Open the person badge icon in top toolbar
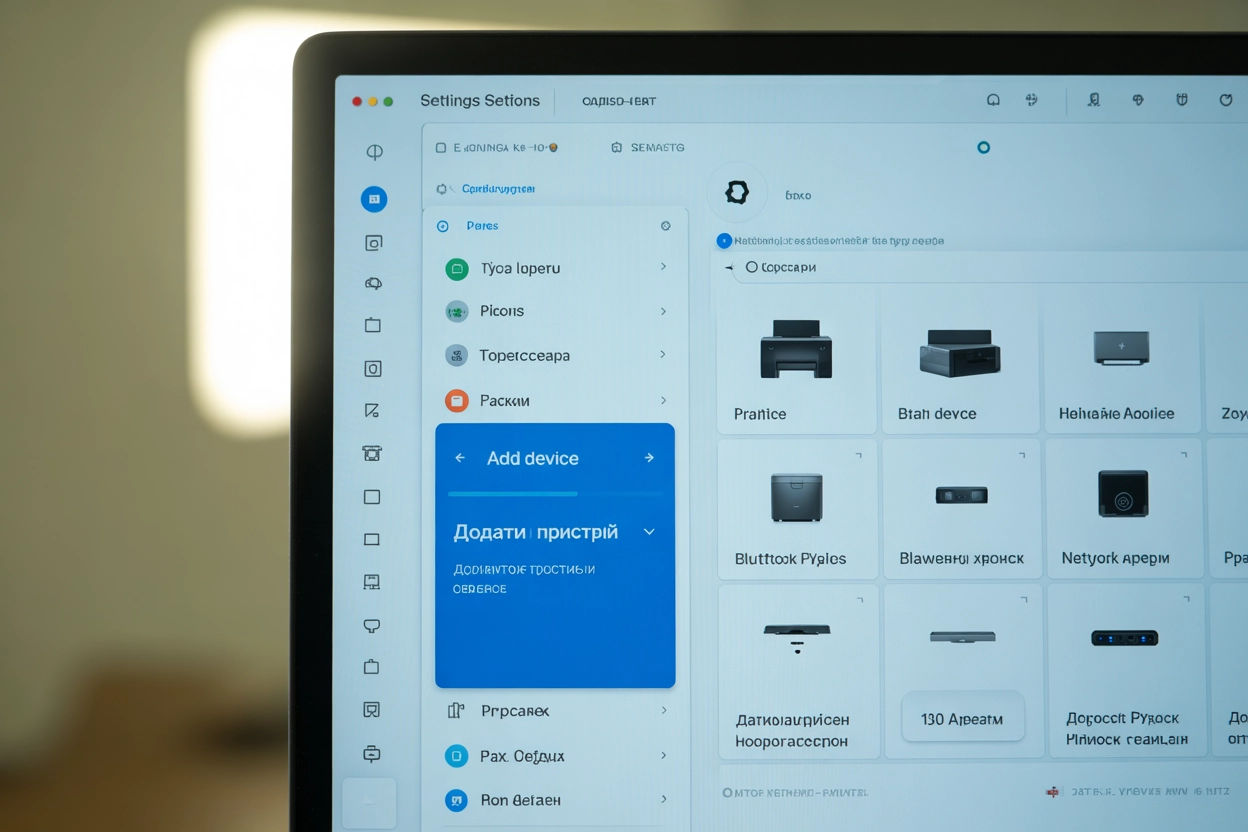 coord(1094,100)
